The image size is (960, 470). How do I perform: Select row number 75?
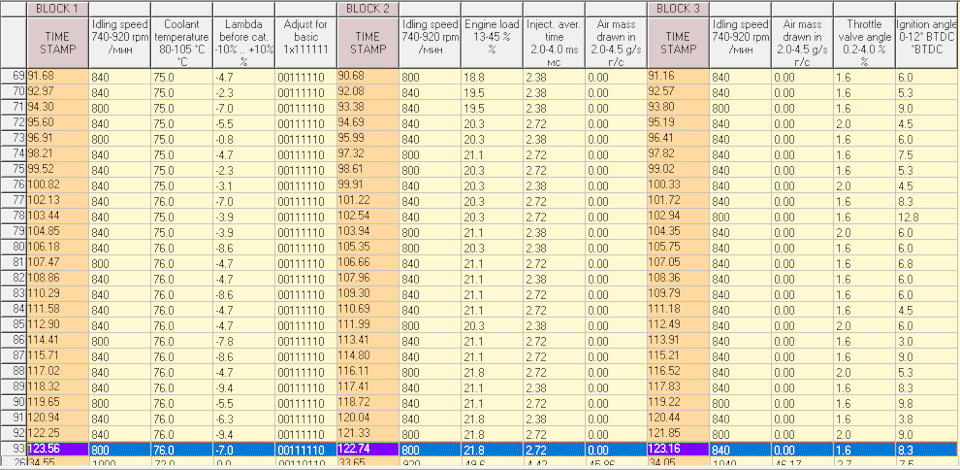(x=13, y=170)
